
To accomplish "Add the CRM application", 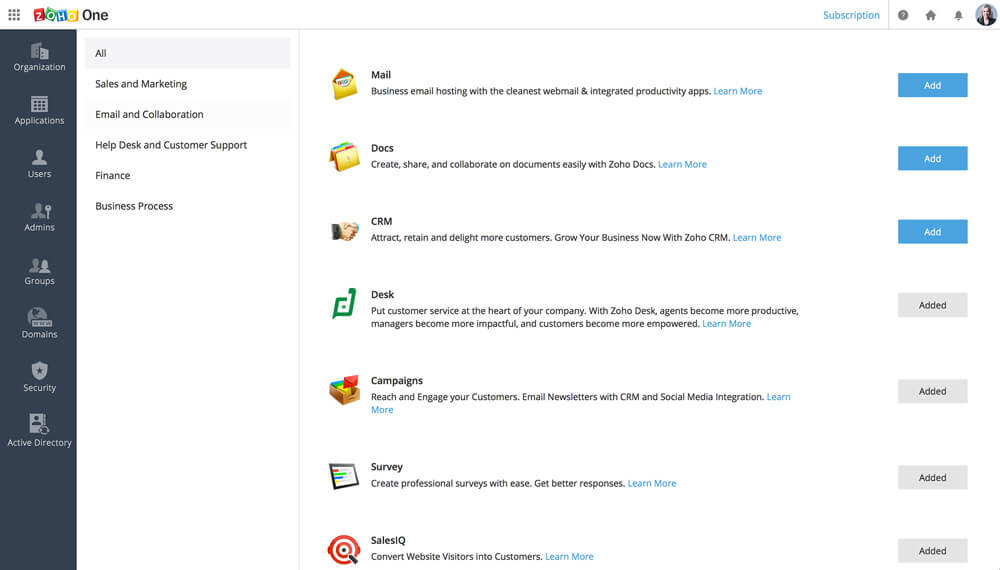I will [932, 231].
